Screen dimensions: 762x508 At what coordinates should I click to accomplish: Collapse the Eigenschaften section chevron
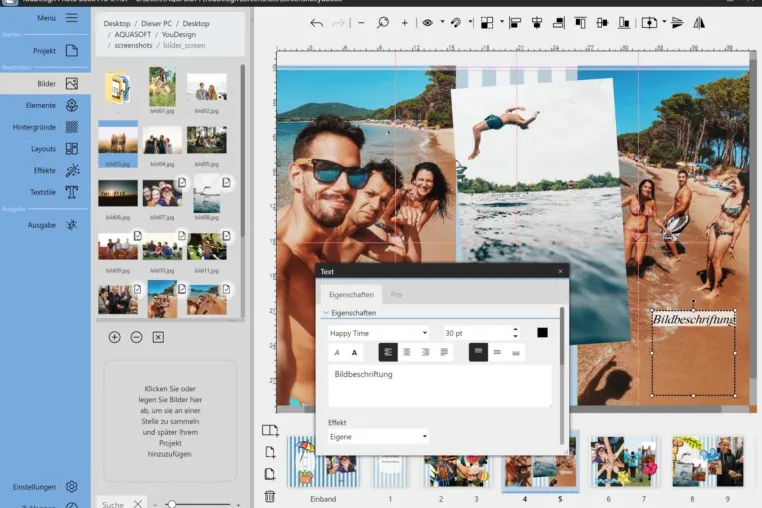(x=326, y=313)
